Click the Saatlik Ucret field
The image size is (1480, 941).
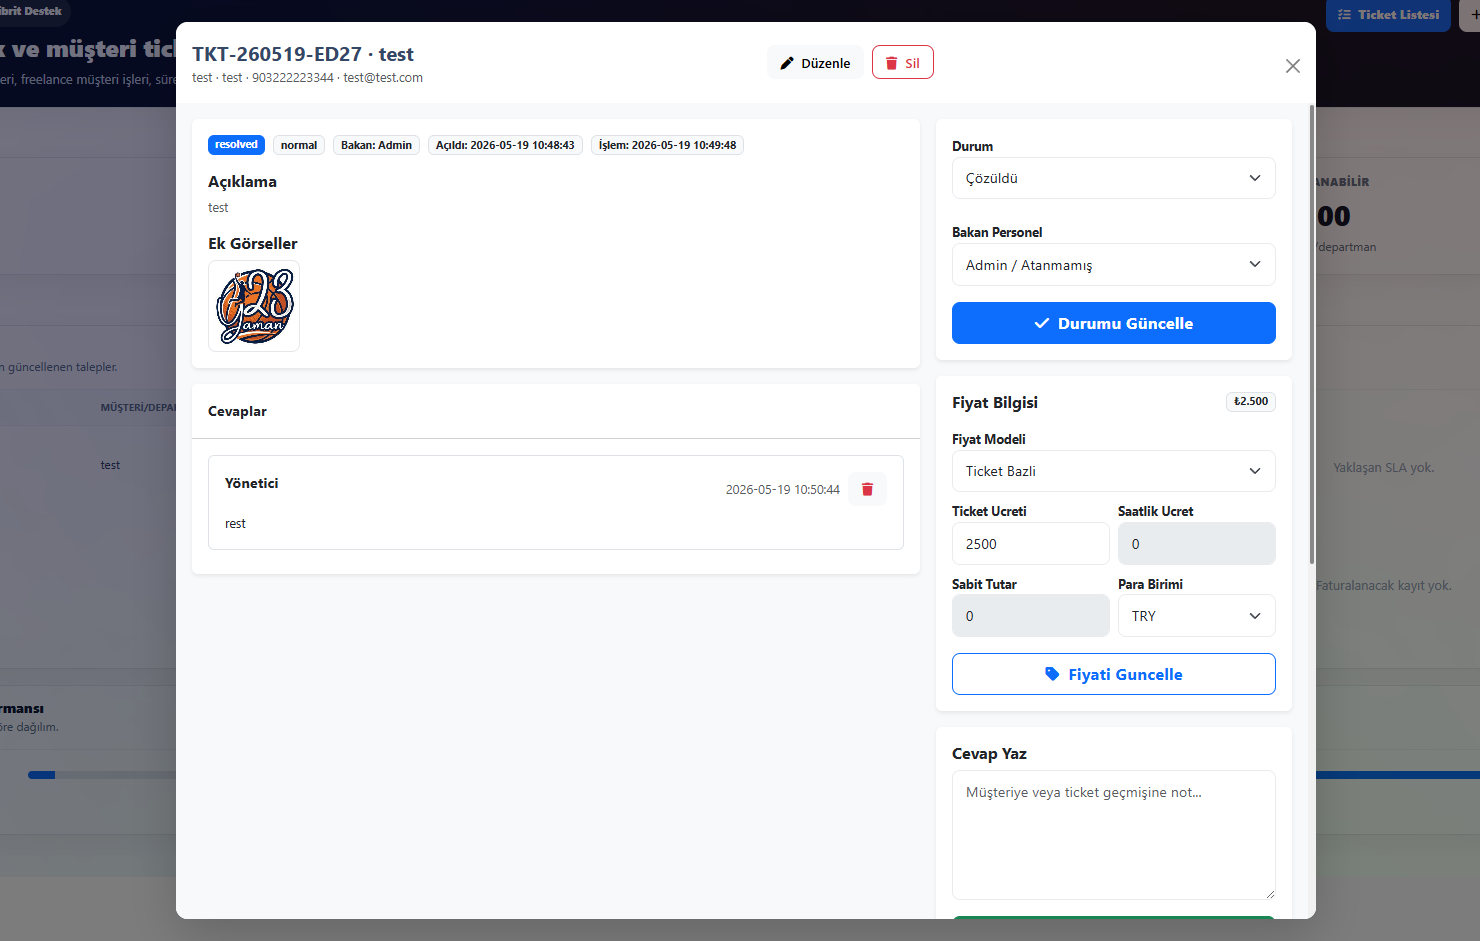1196,544
